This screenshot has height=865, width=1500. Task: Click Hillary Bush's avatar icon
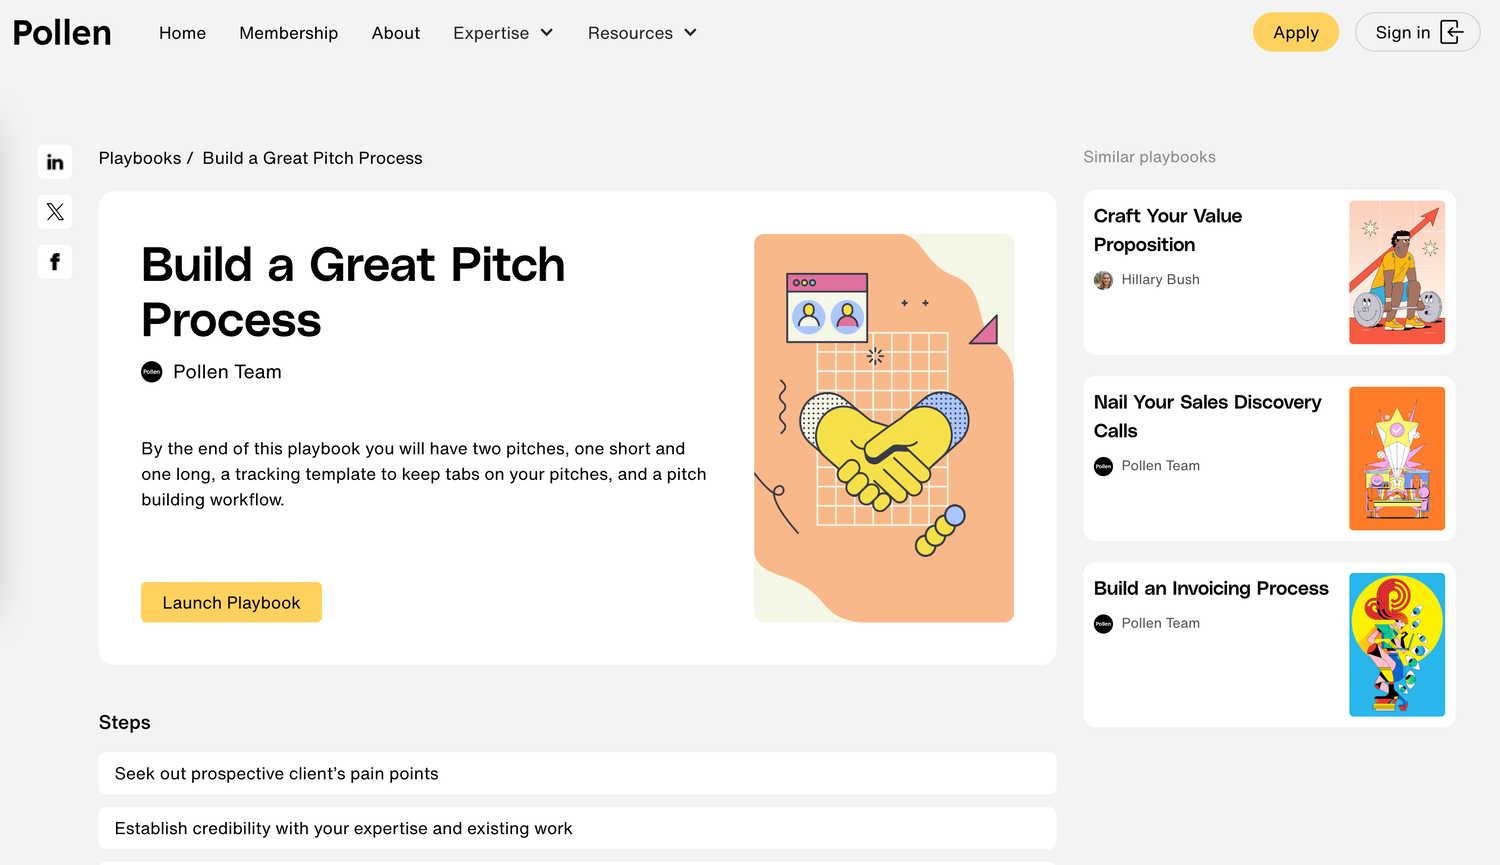click(x=1103, y=280)
